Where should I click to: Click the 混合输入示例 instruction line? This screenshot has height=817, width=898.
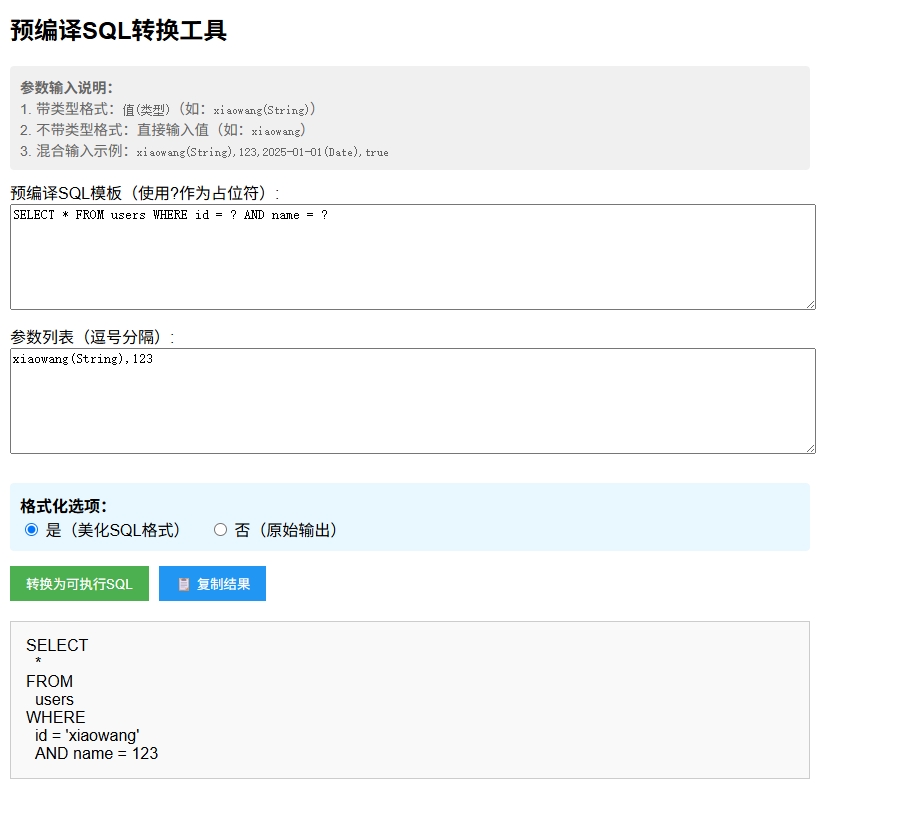pos(204,152)
